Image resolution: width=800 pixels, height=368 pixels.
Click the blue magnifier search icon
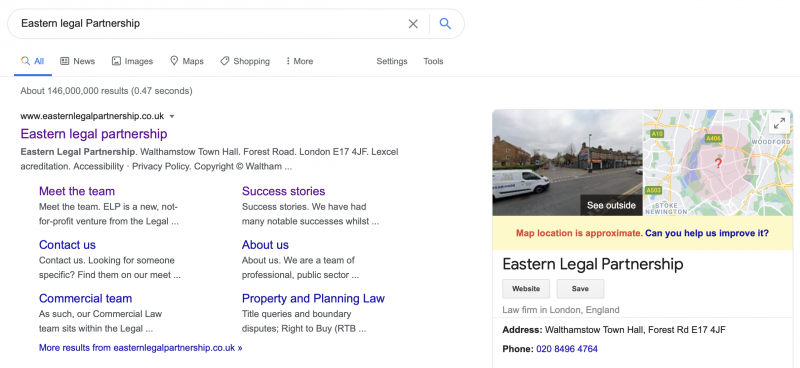445,23
